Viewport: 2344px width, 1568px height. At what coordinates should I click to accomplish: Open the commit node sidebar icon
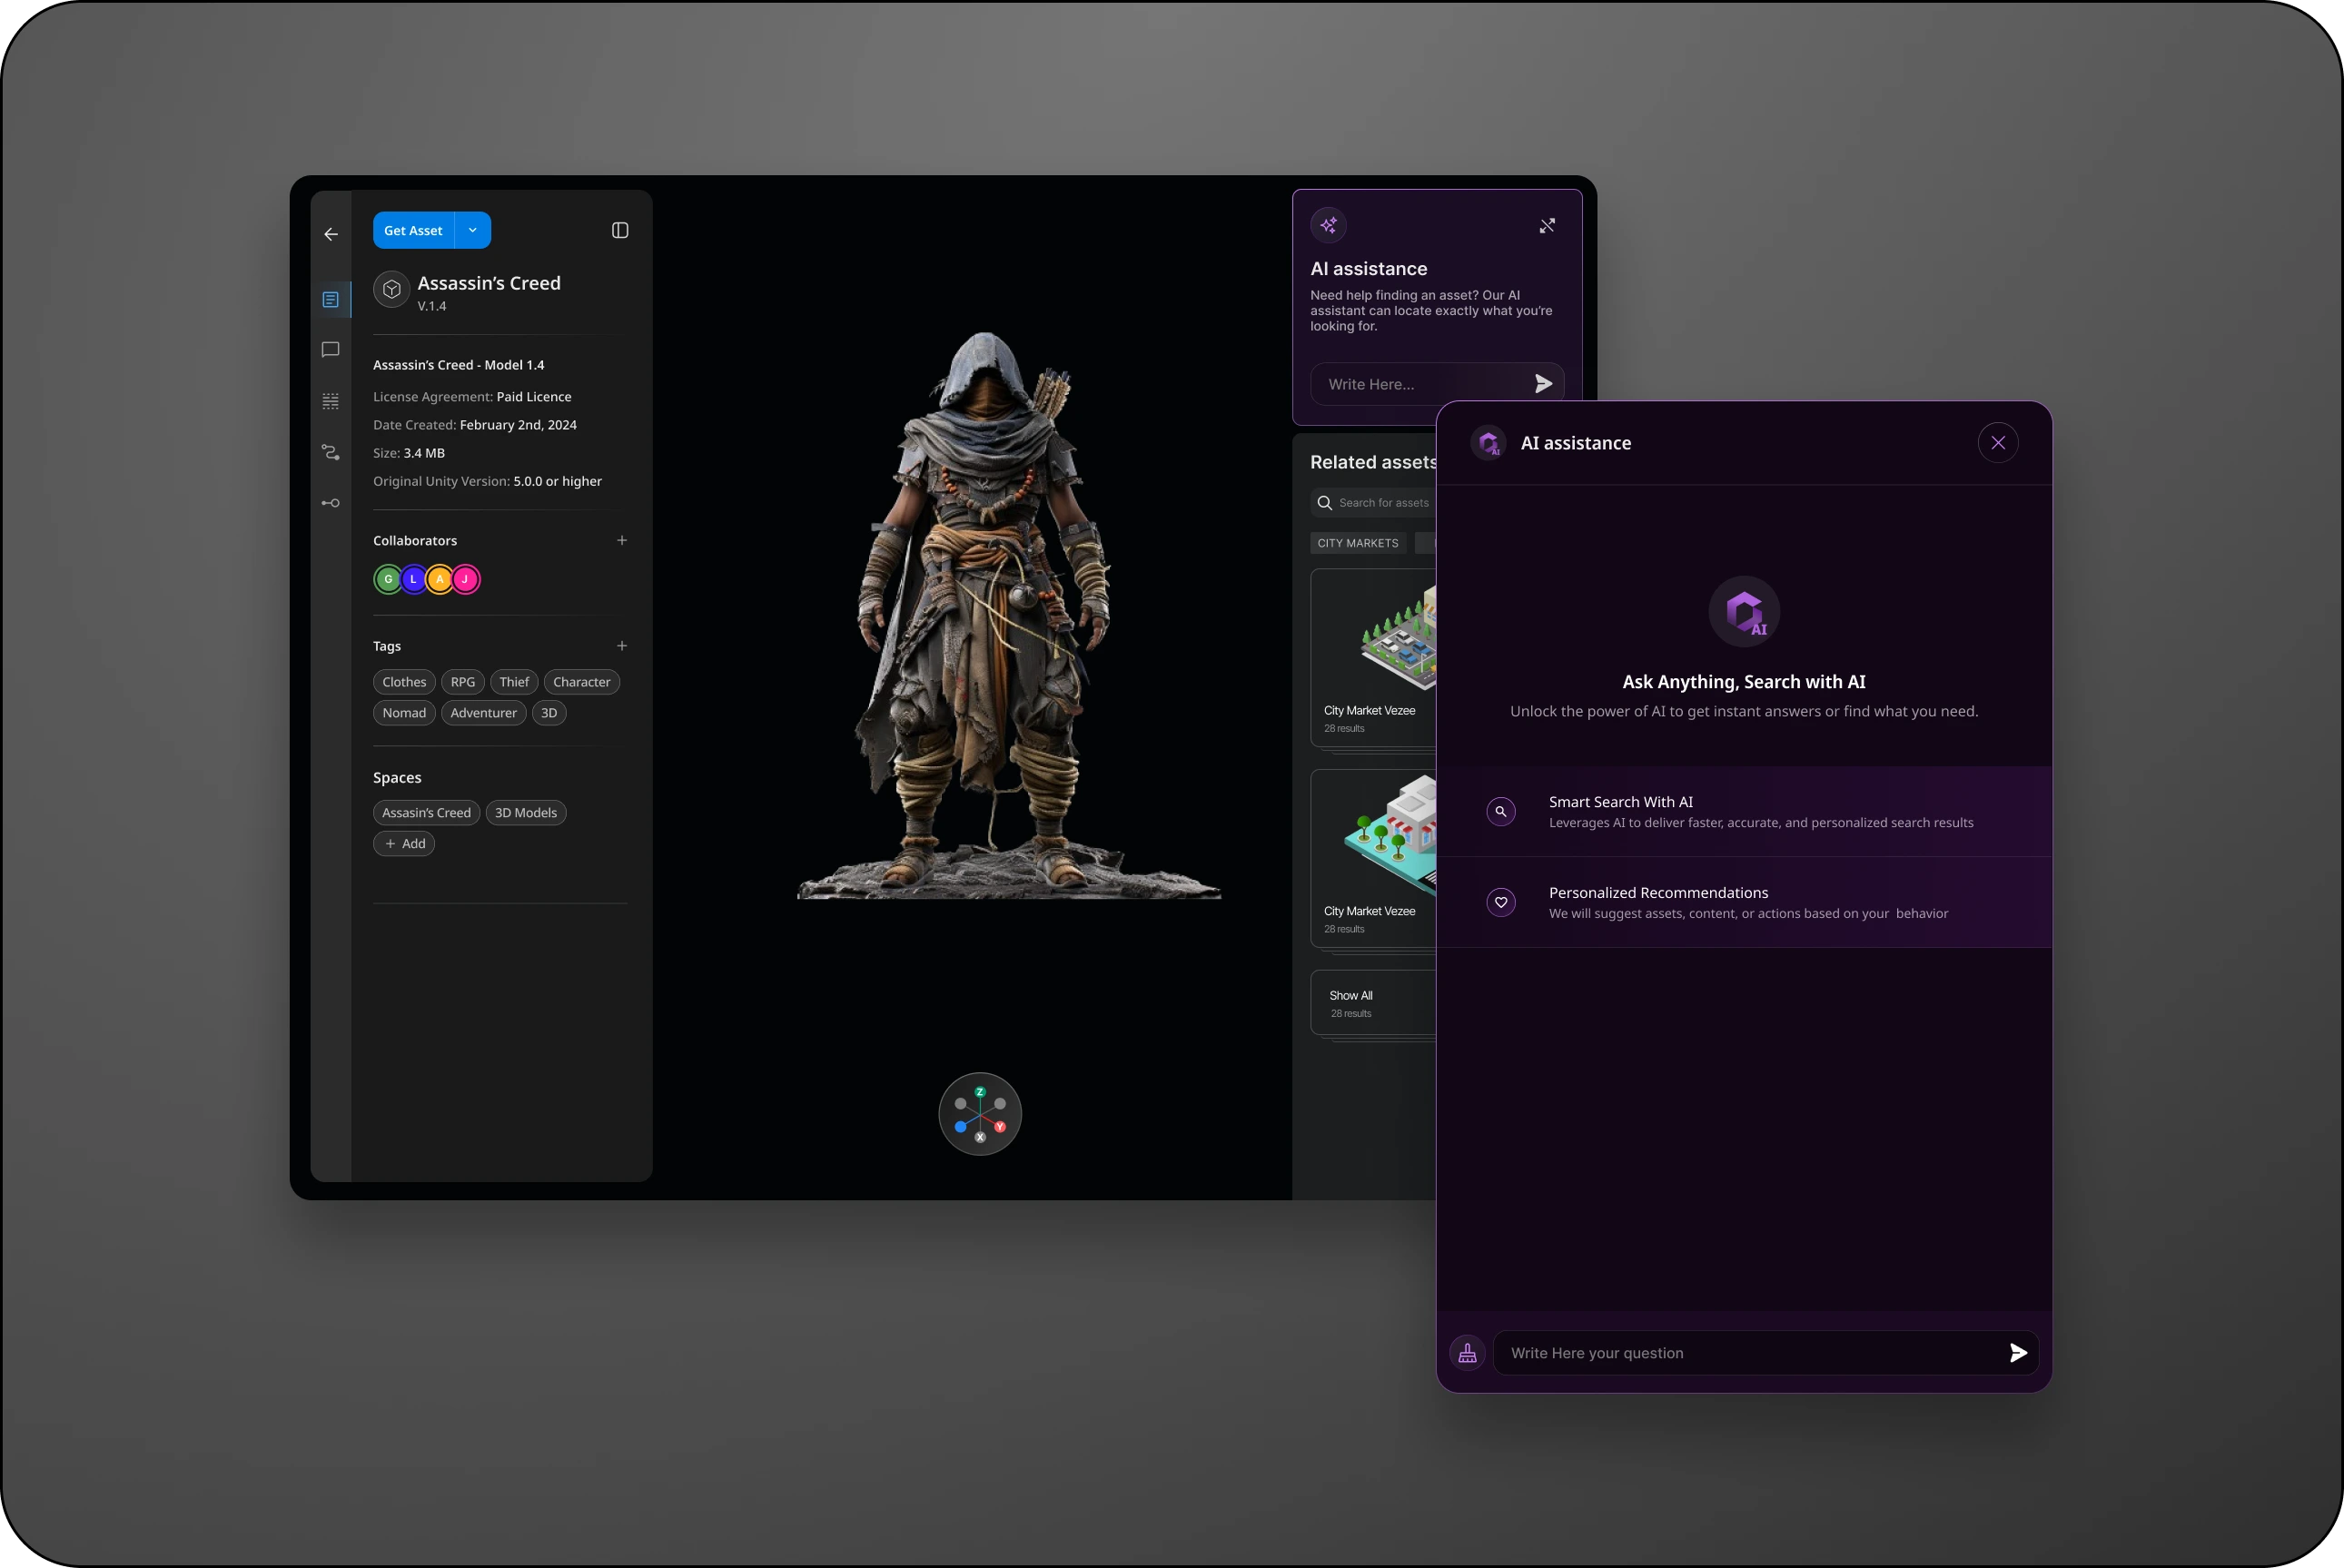pos(331,503)
